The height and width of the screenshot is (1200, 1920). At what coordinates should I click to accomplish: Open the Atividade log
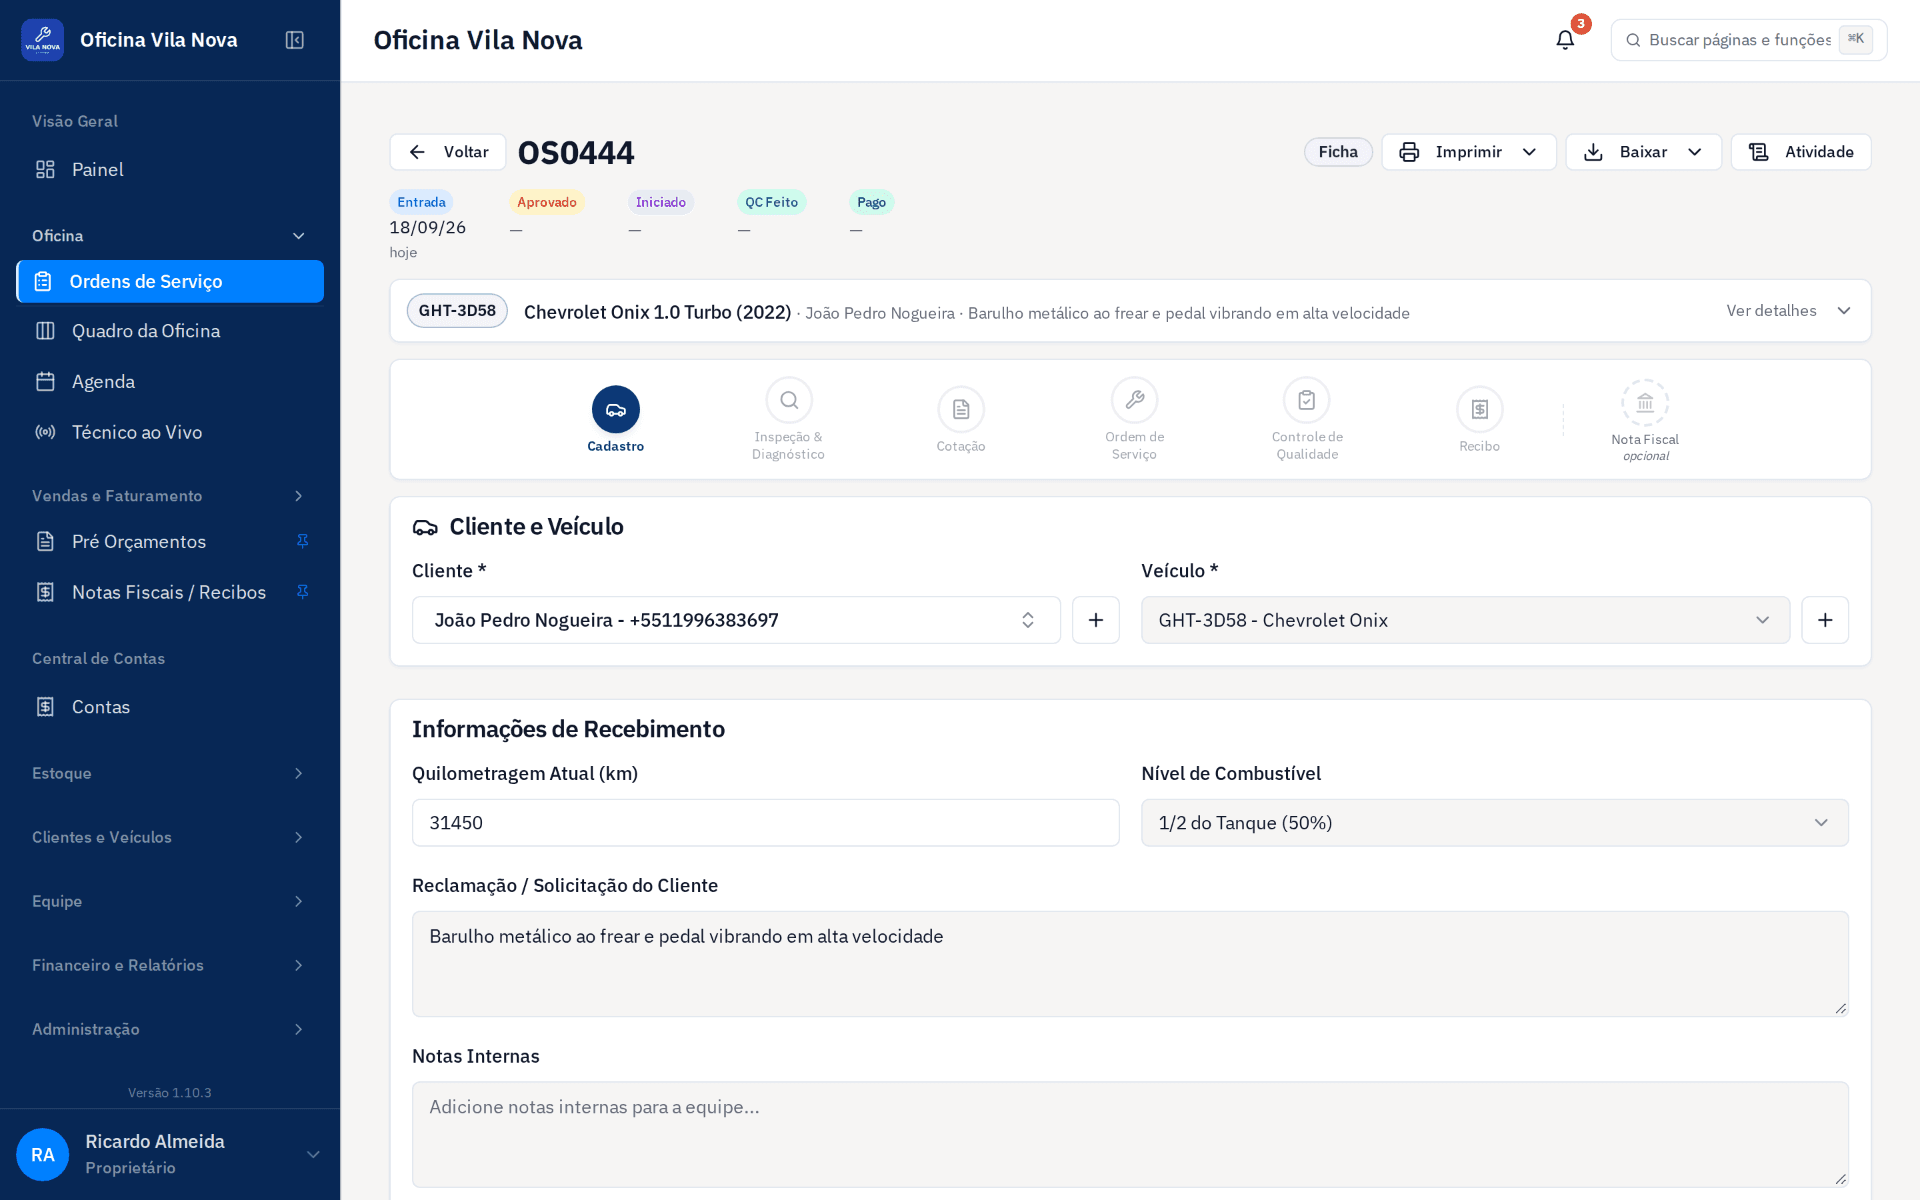click(x=1801, y=152)
